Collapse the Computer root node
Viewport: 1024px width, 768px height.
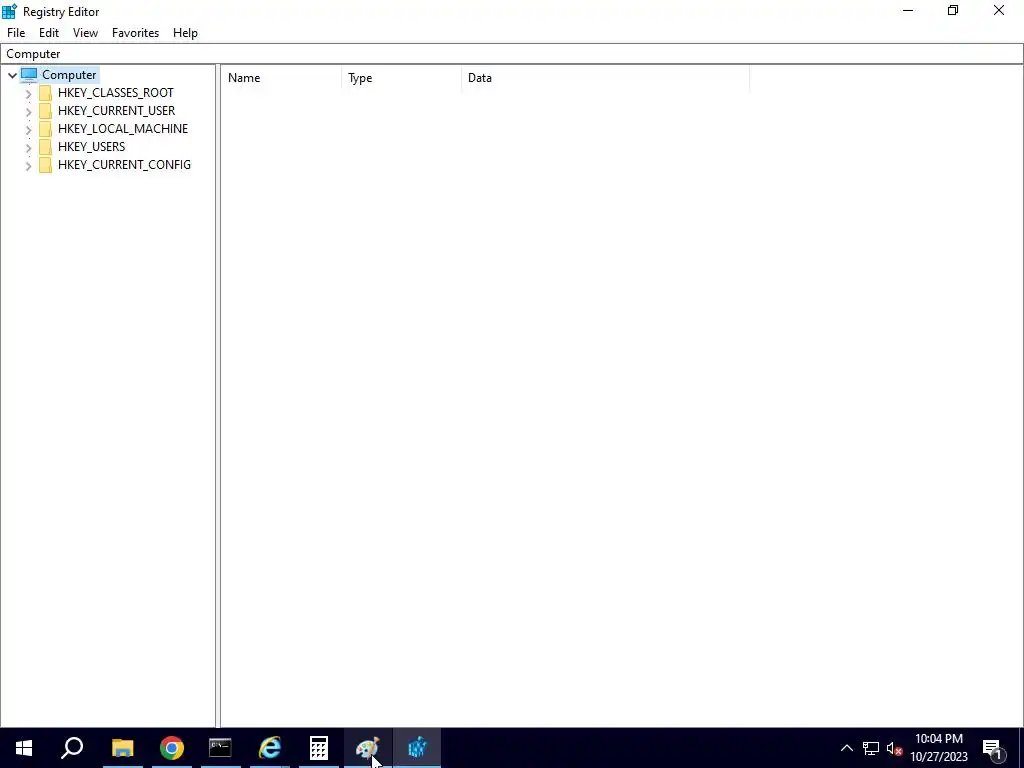tap(12, 75)
